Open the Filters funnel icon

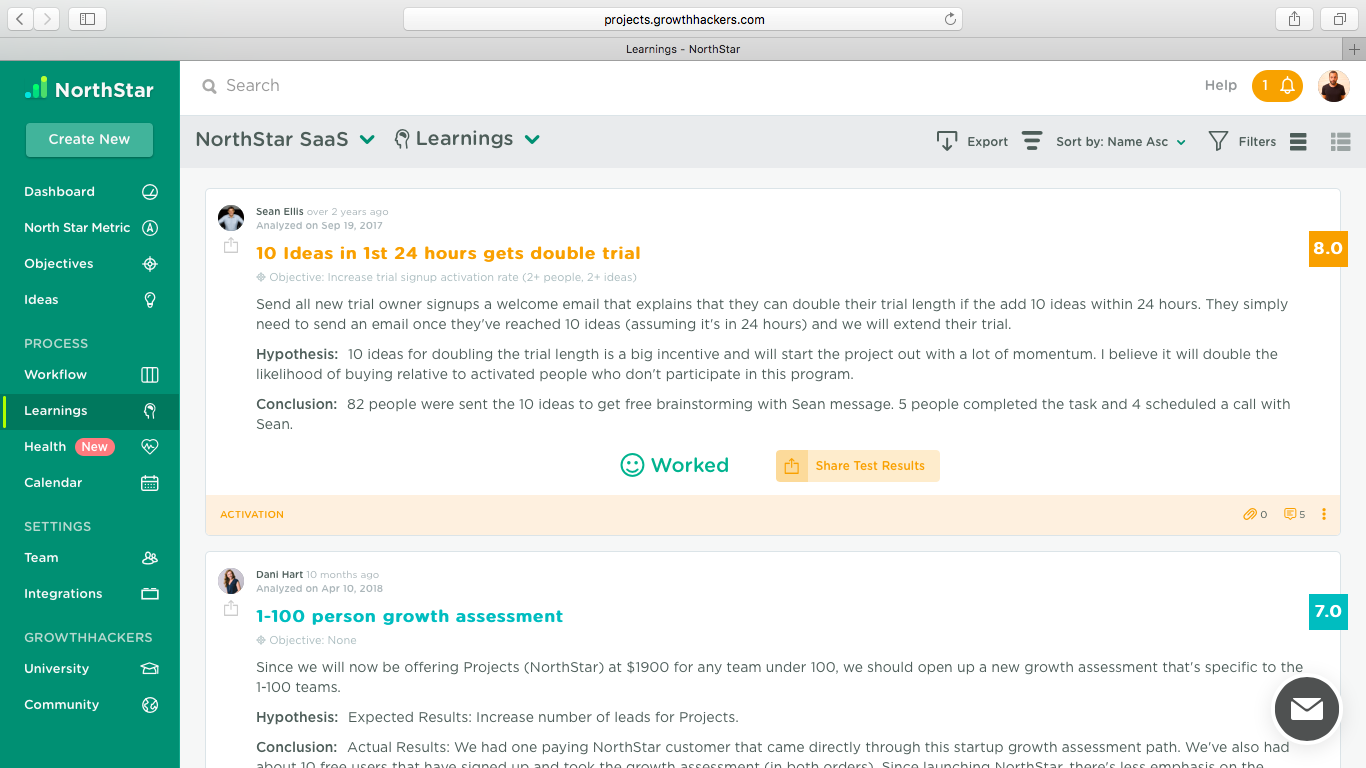(1217, 141)
